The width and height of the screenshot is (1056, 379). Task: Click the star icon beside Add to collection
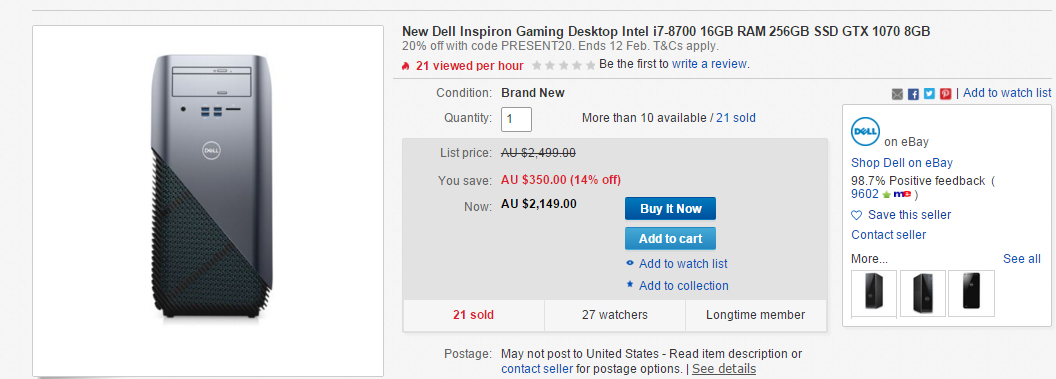point(630,285)
